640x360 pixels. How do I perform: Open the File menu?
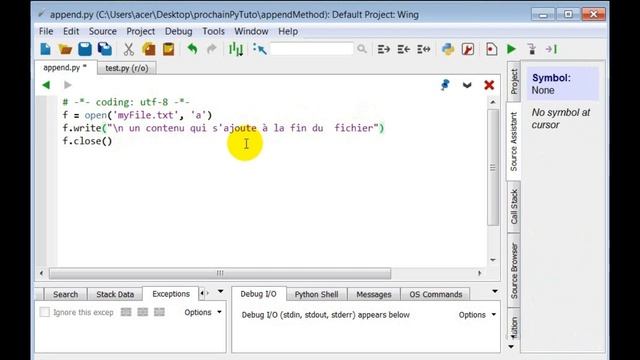coord(46,31)
